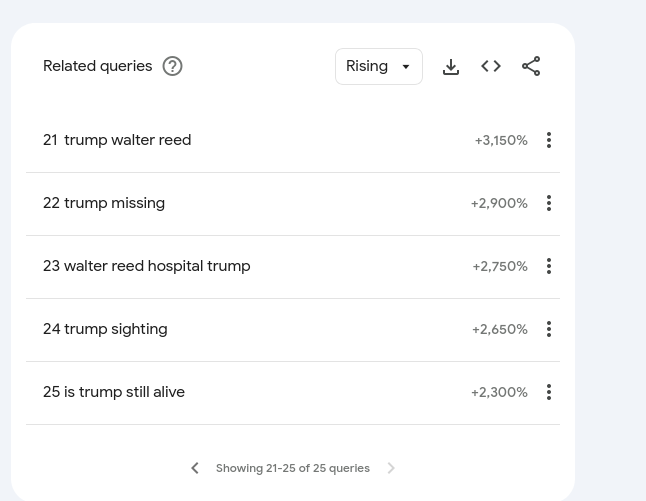Image resolution: width=646 pixels, height=501 pixels.
Task: Open query 'trump walter reed'
Action: (128, 140)
